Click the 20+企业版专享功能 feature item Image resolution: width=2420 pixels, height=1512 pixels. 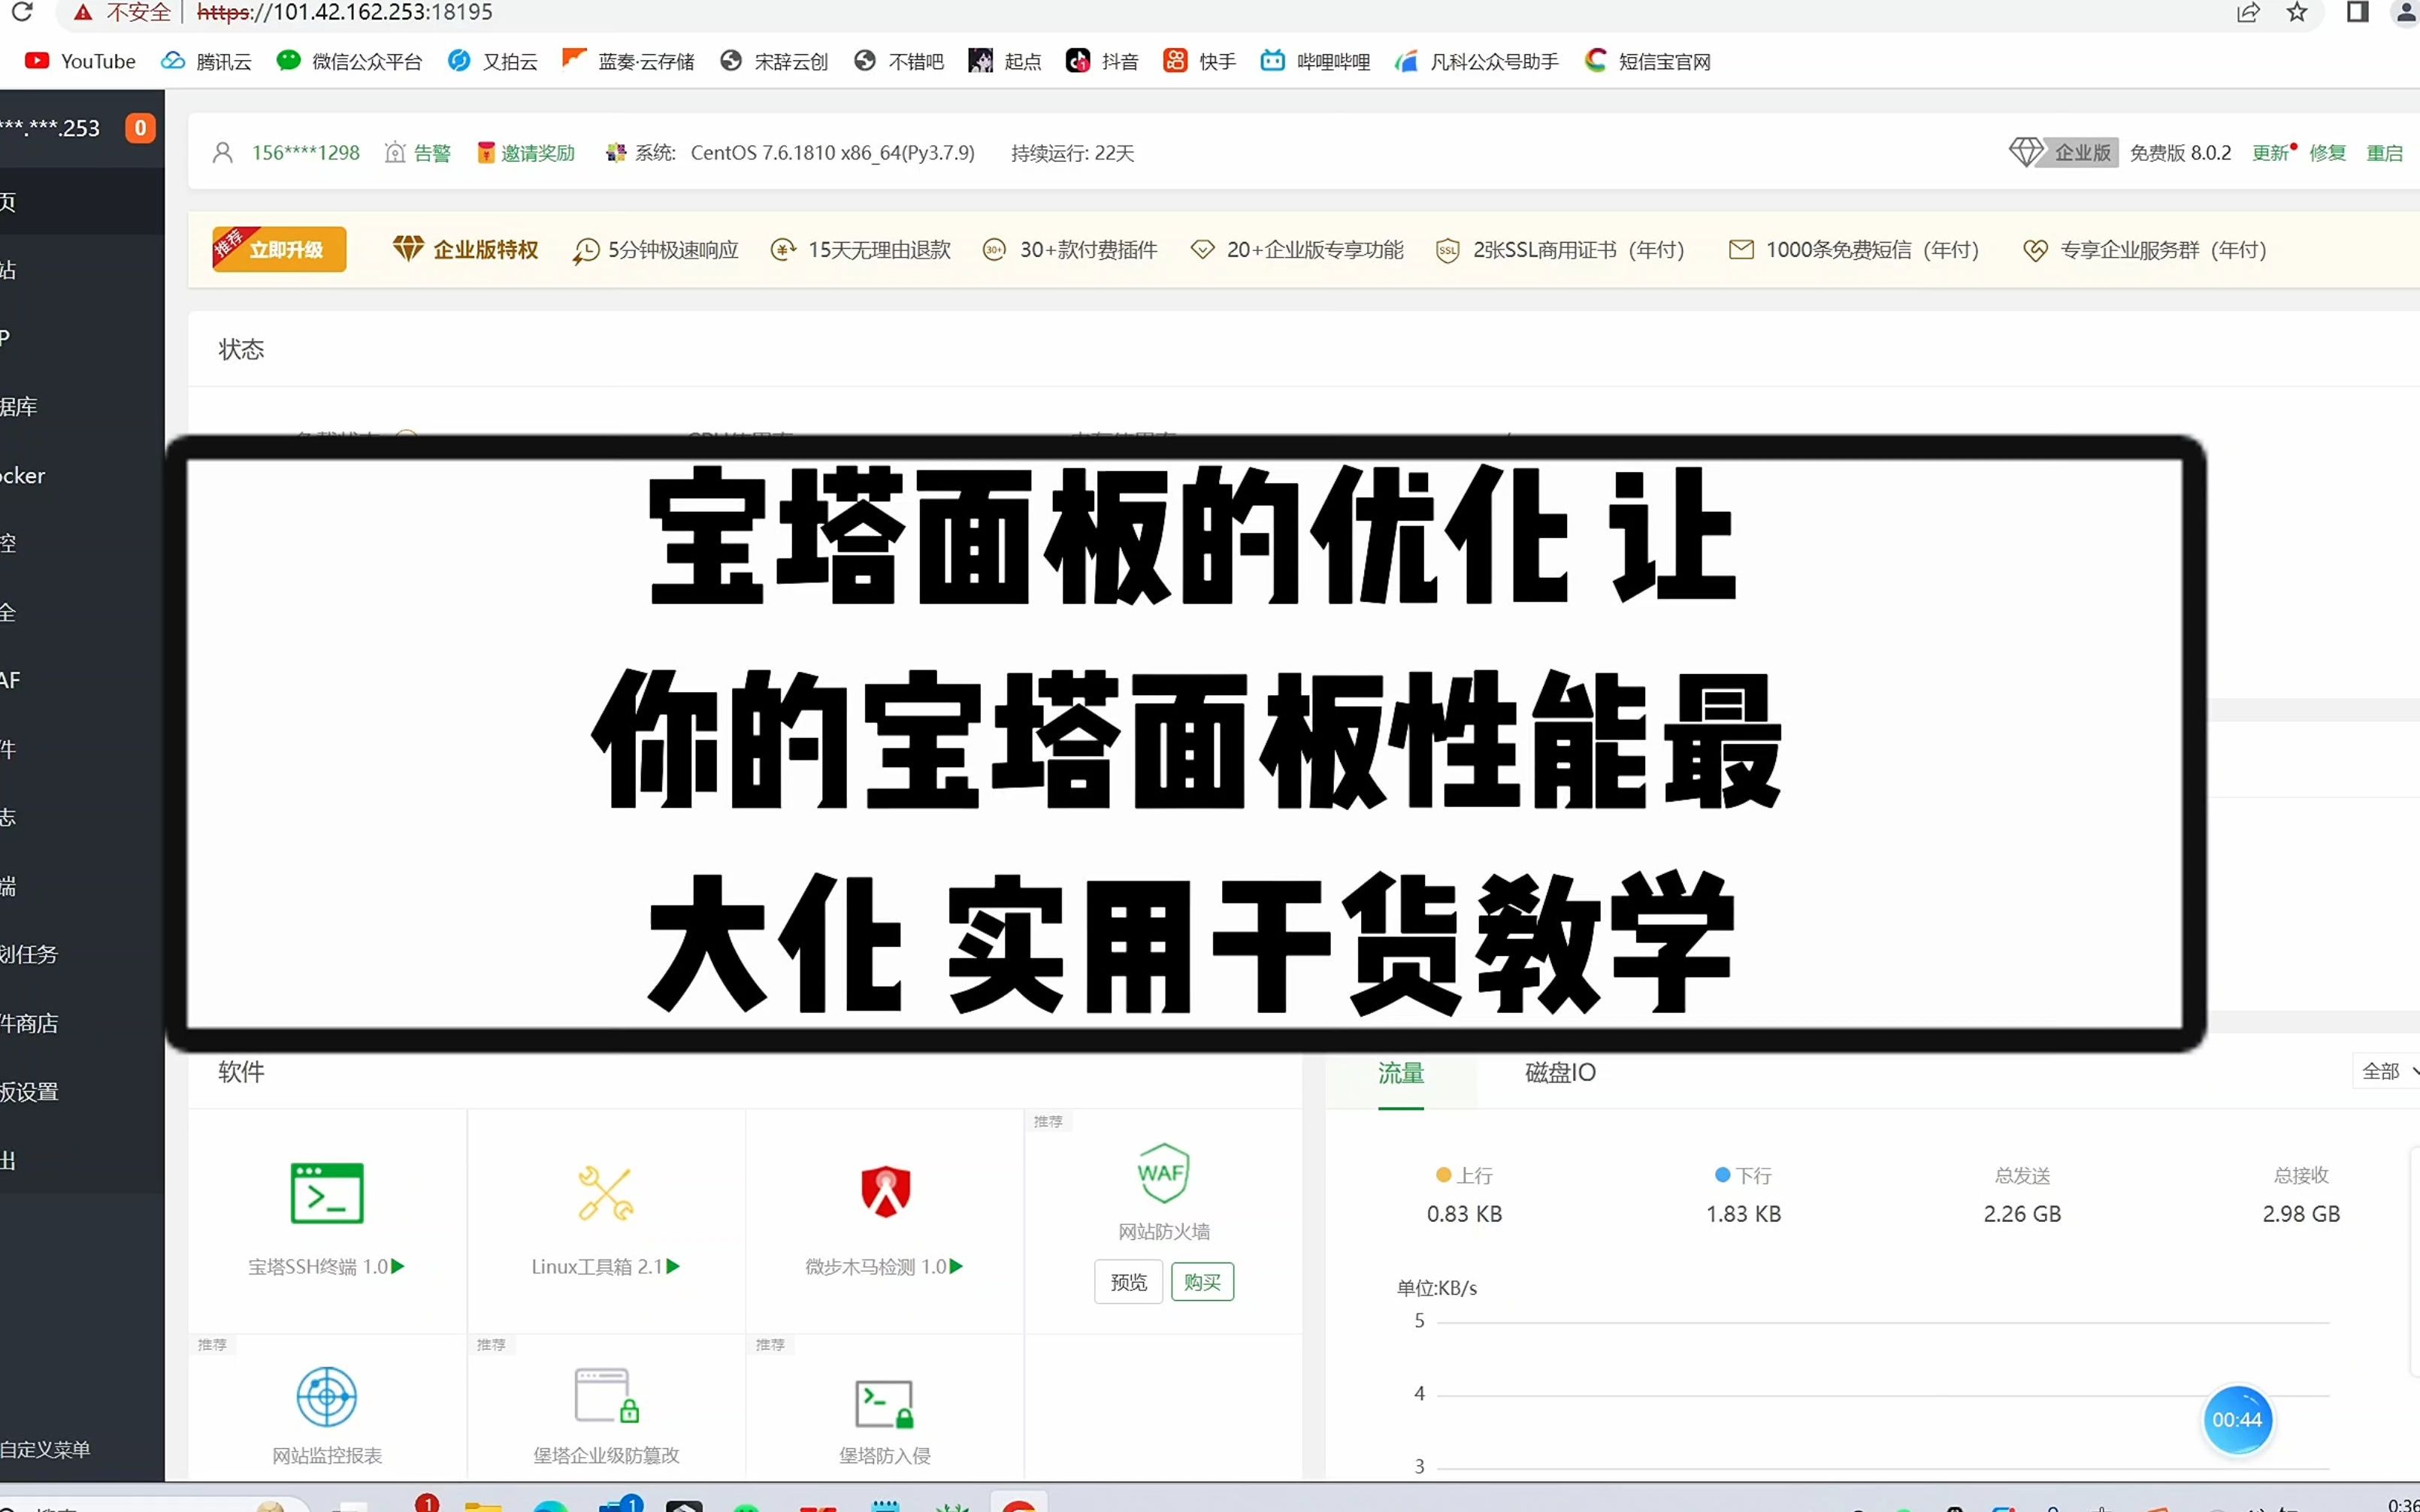click(1297, 250)
